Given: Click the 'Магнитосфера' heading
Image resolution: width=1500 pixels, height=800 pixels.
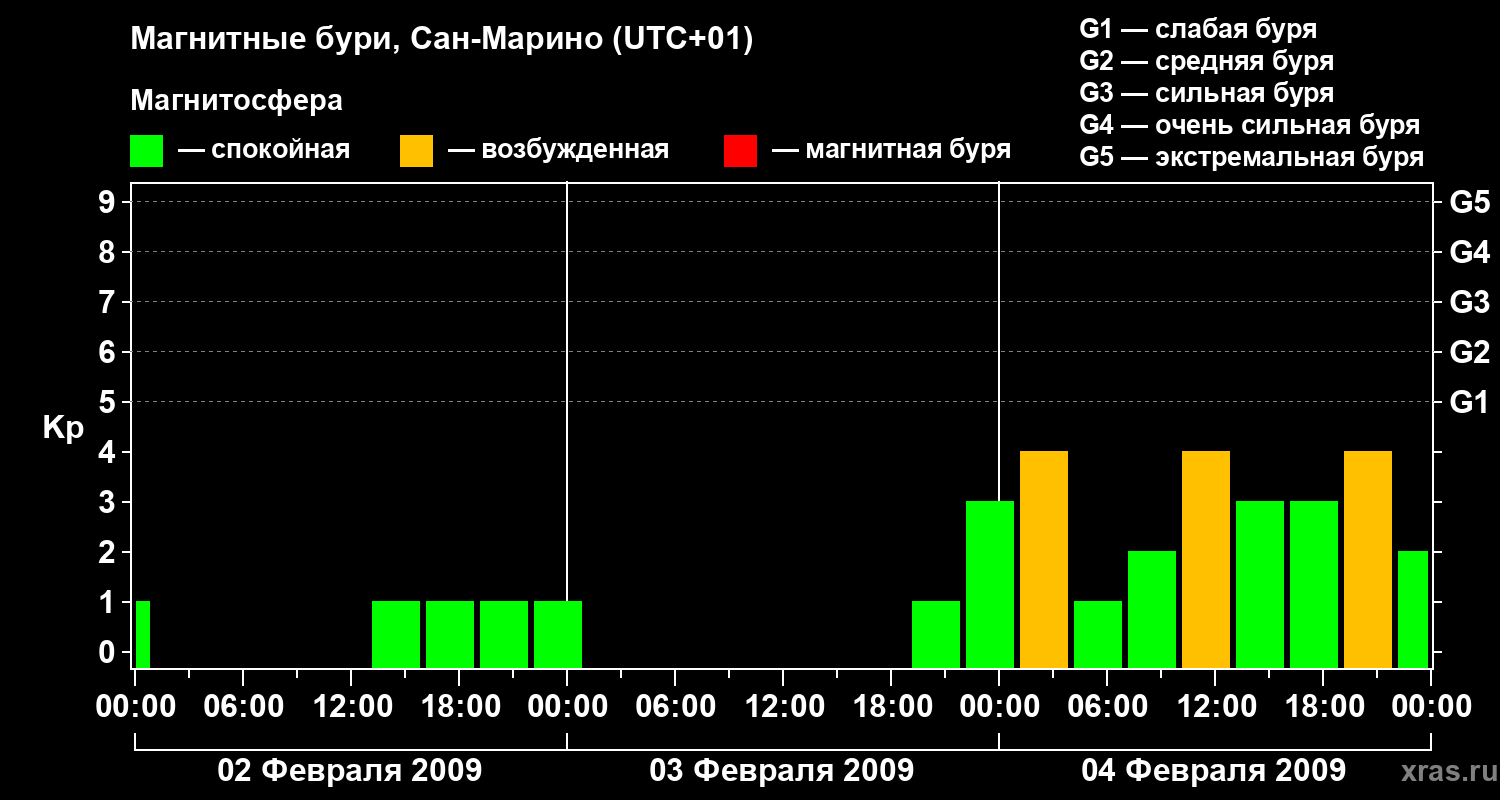Looking at the screenshot, I should click(x=237, y=101).
